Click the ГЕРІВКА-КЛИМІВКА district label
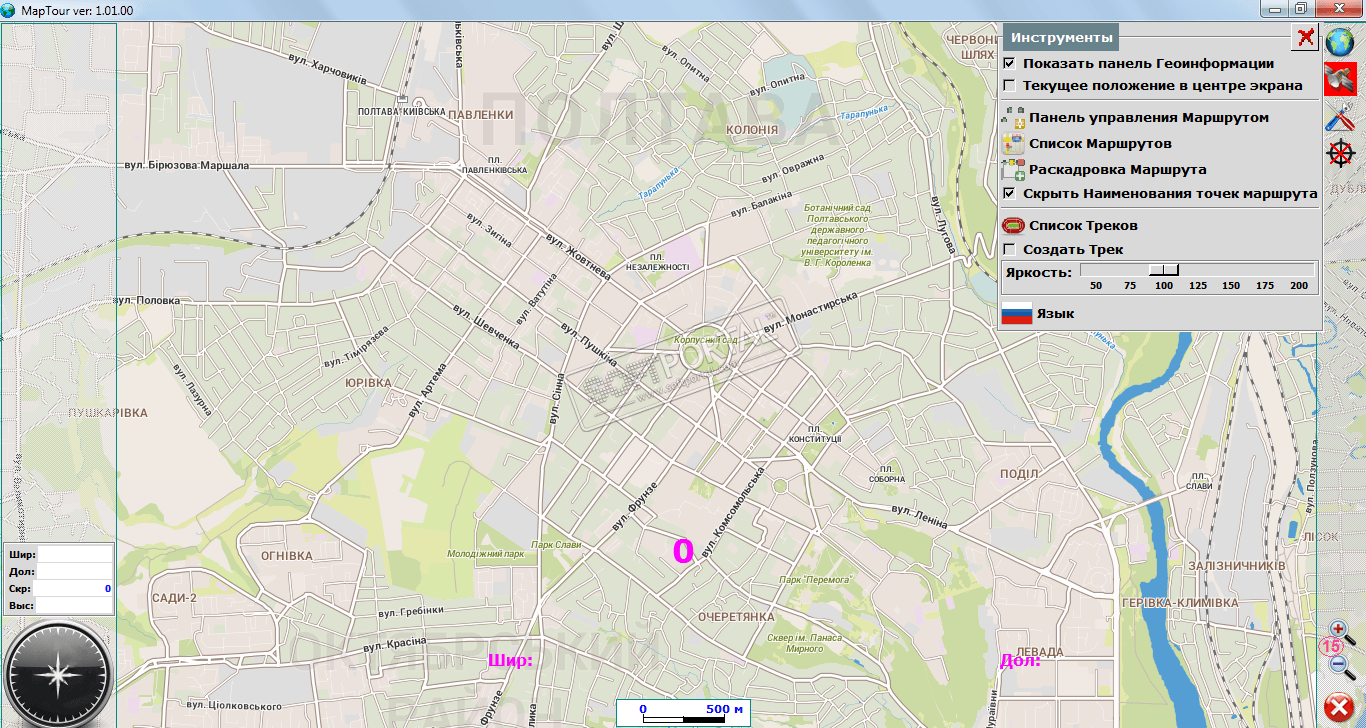Image resolution: width=1366 pixels, height=728 pixels. [x=1180, y=603]
